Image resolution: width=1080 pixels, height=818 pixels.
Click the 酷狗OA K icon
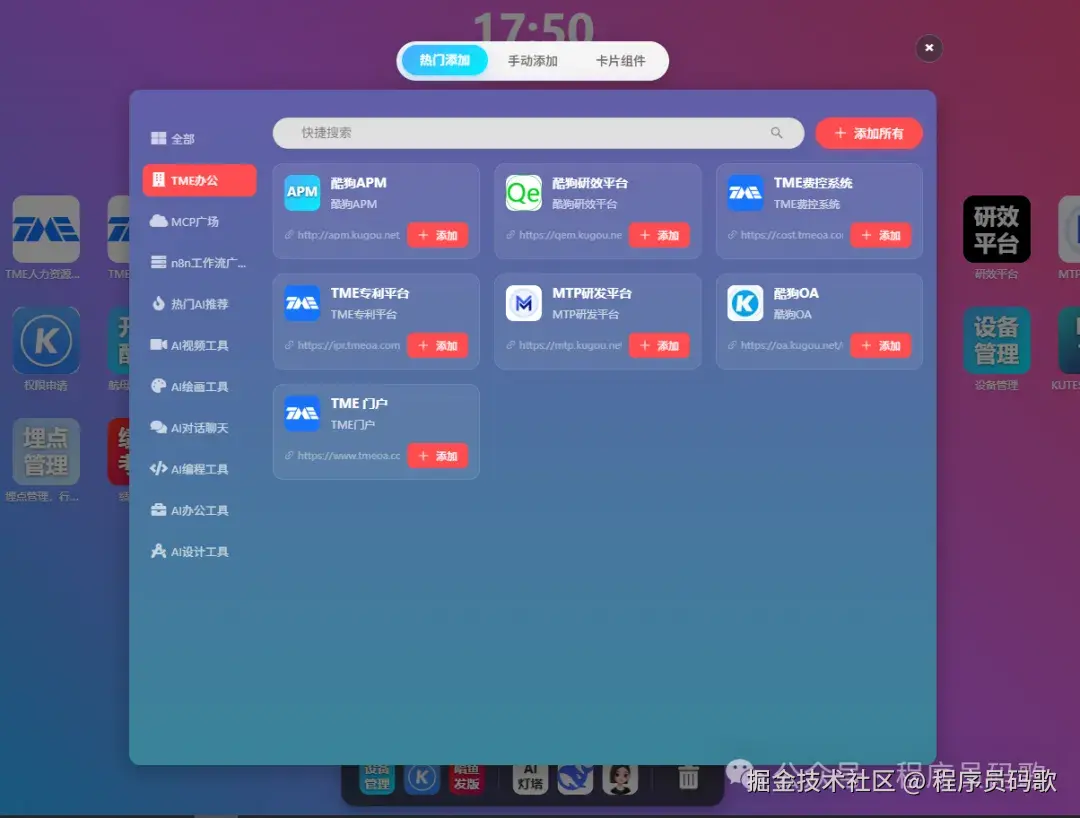click(x=745, y=302)
